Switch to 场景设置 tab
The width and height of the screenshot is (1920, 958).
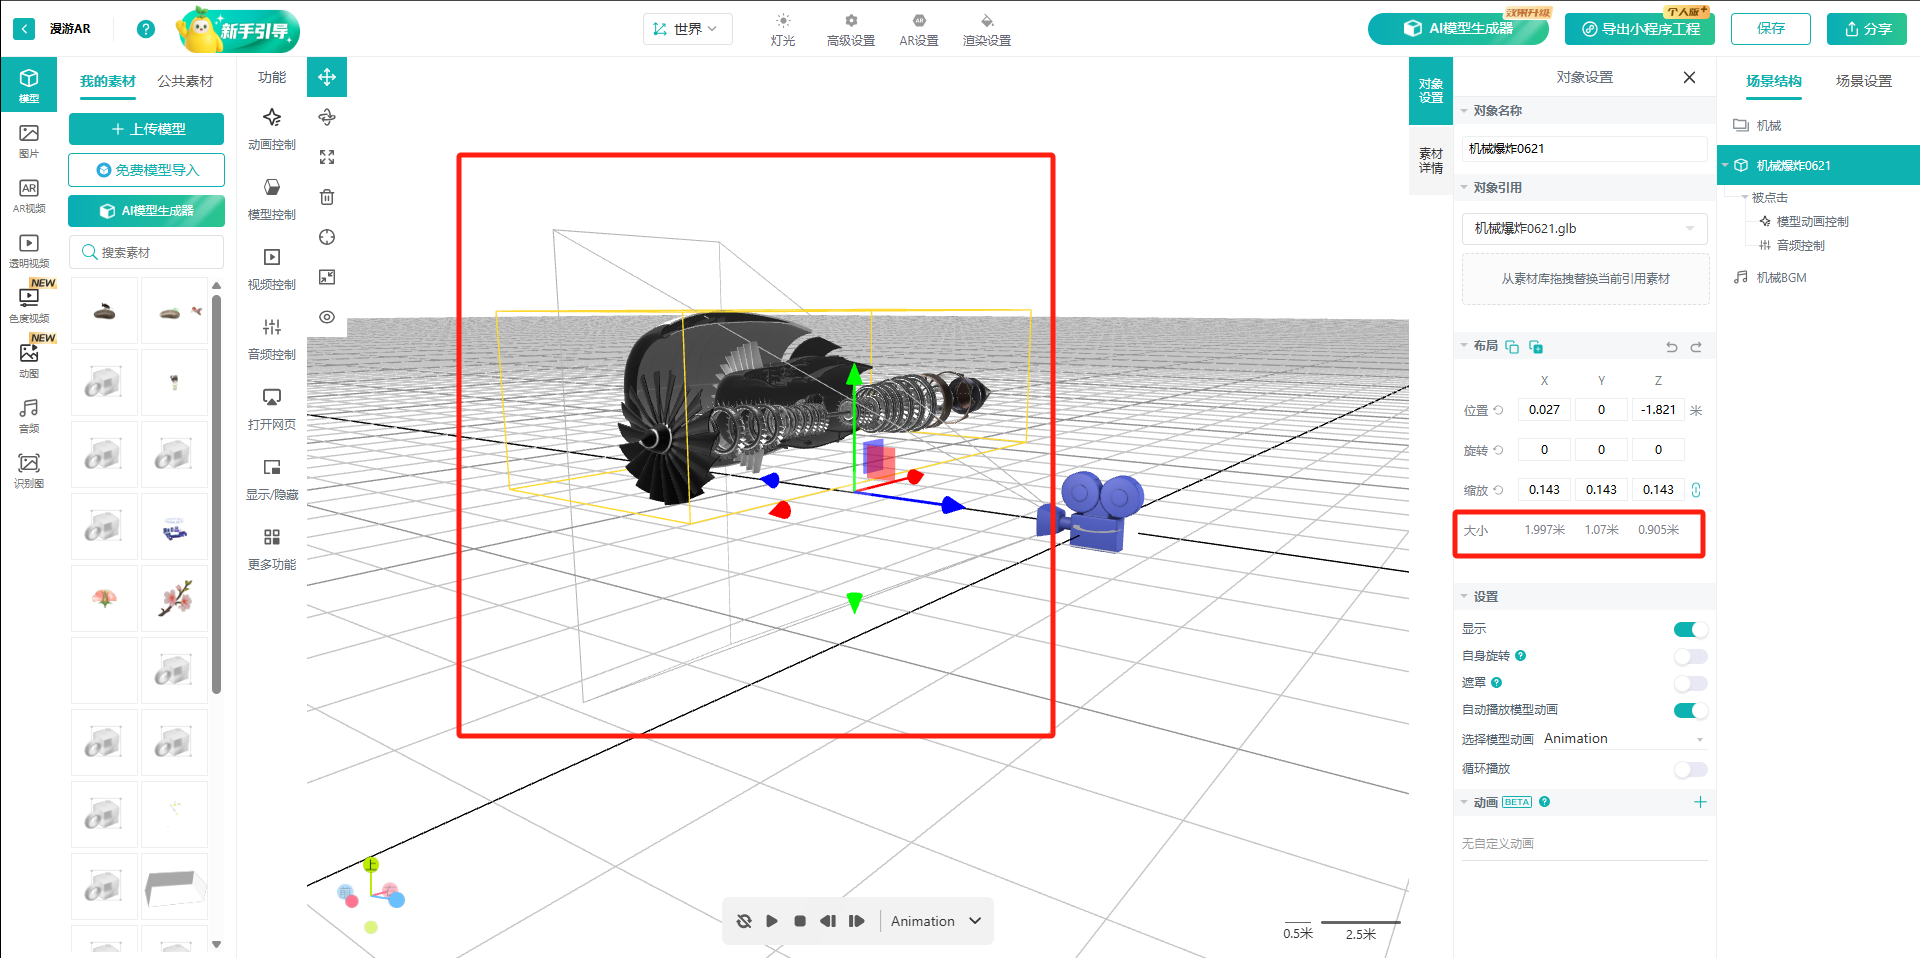tap(1863, 81)
